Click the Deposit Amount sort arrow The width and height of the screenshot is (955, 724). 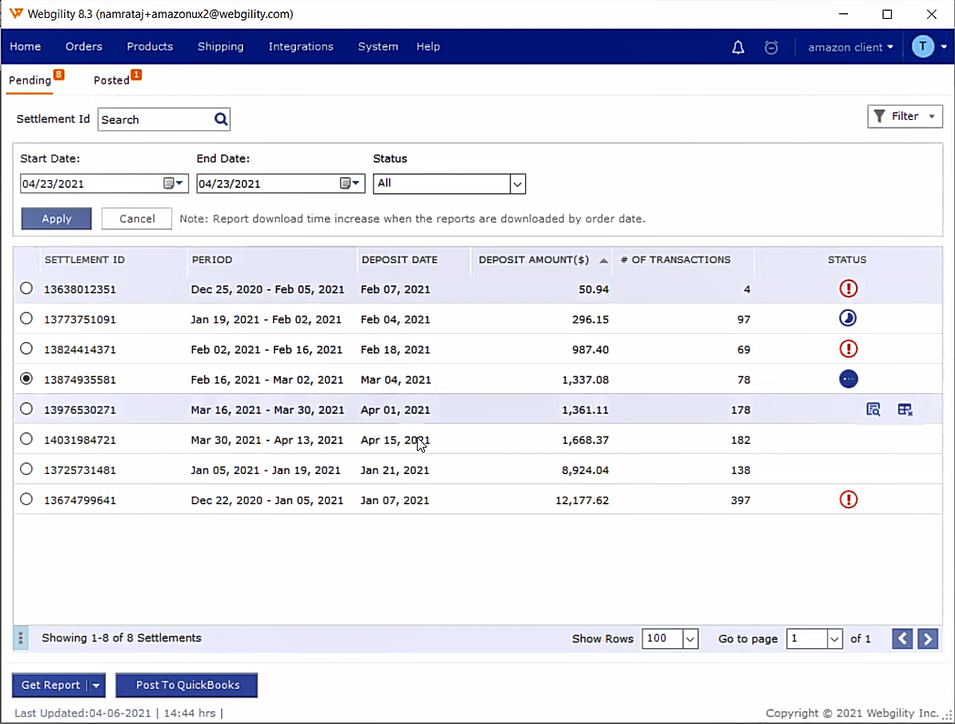[x=604, y=261]
